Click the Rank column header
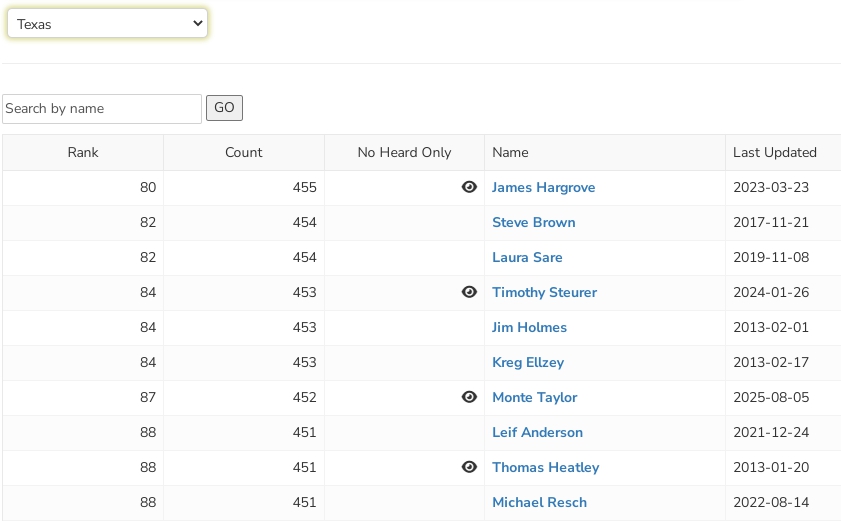 point(83,153)
